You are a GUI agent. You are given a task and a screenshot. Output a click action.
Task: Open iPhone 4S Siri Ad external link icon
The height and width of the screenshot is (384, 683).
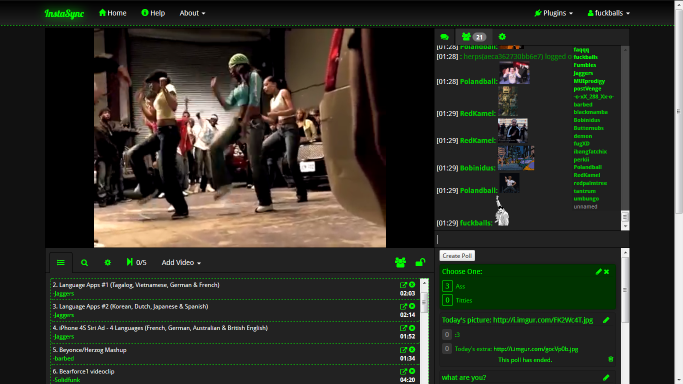click(403, 328)
